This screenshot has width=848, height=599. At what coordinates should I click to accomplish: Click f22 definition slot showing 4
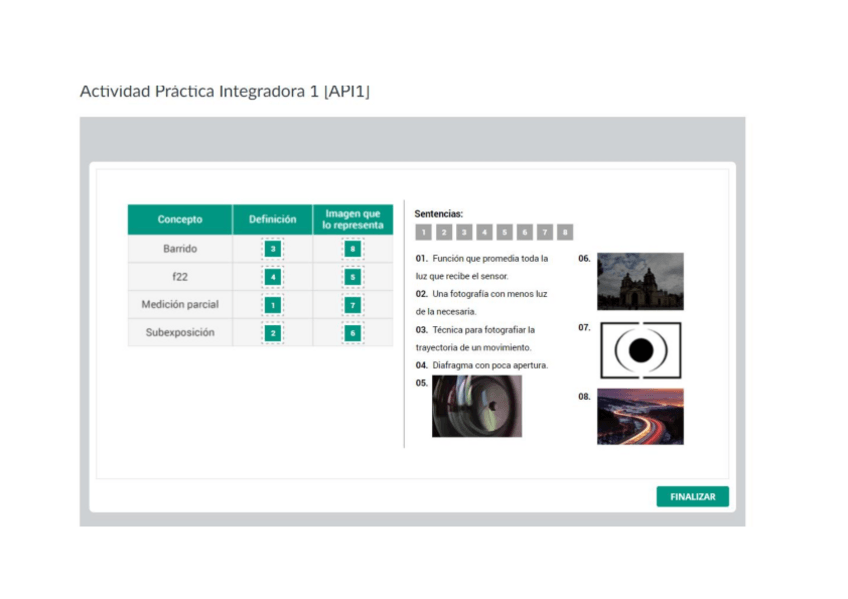point(273,277)
